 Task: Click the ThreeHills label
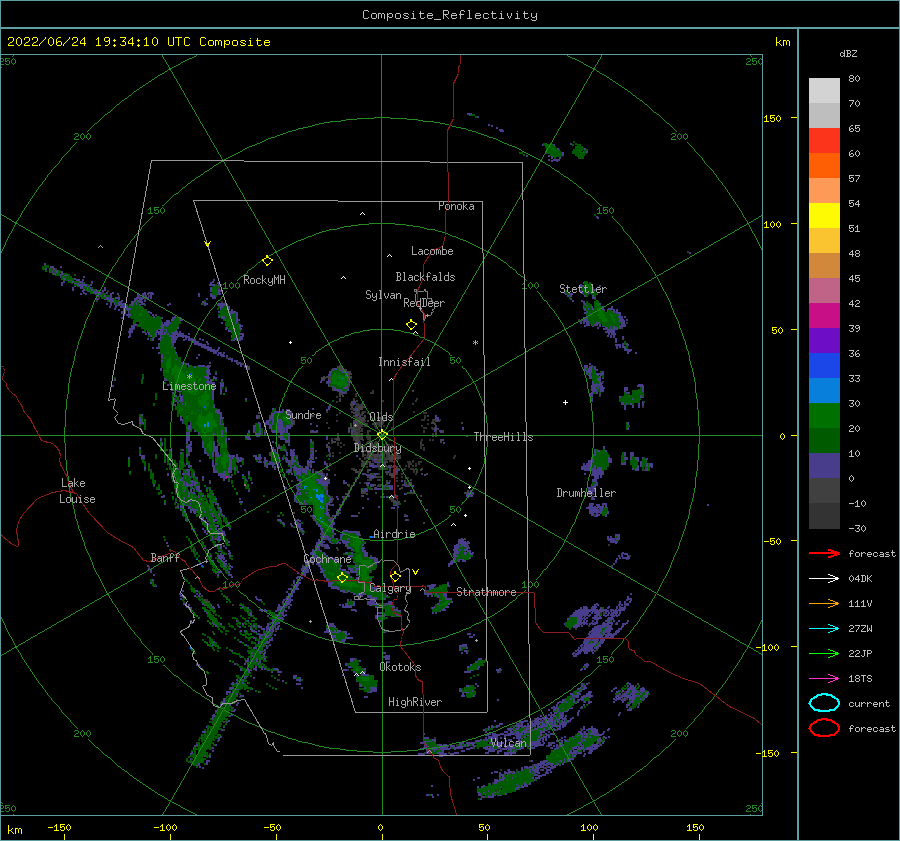tap(503, 437)
